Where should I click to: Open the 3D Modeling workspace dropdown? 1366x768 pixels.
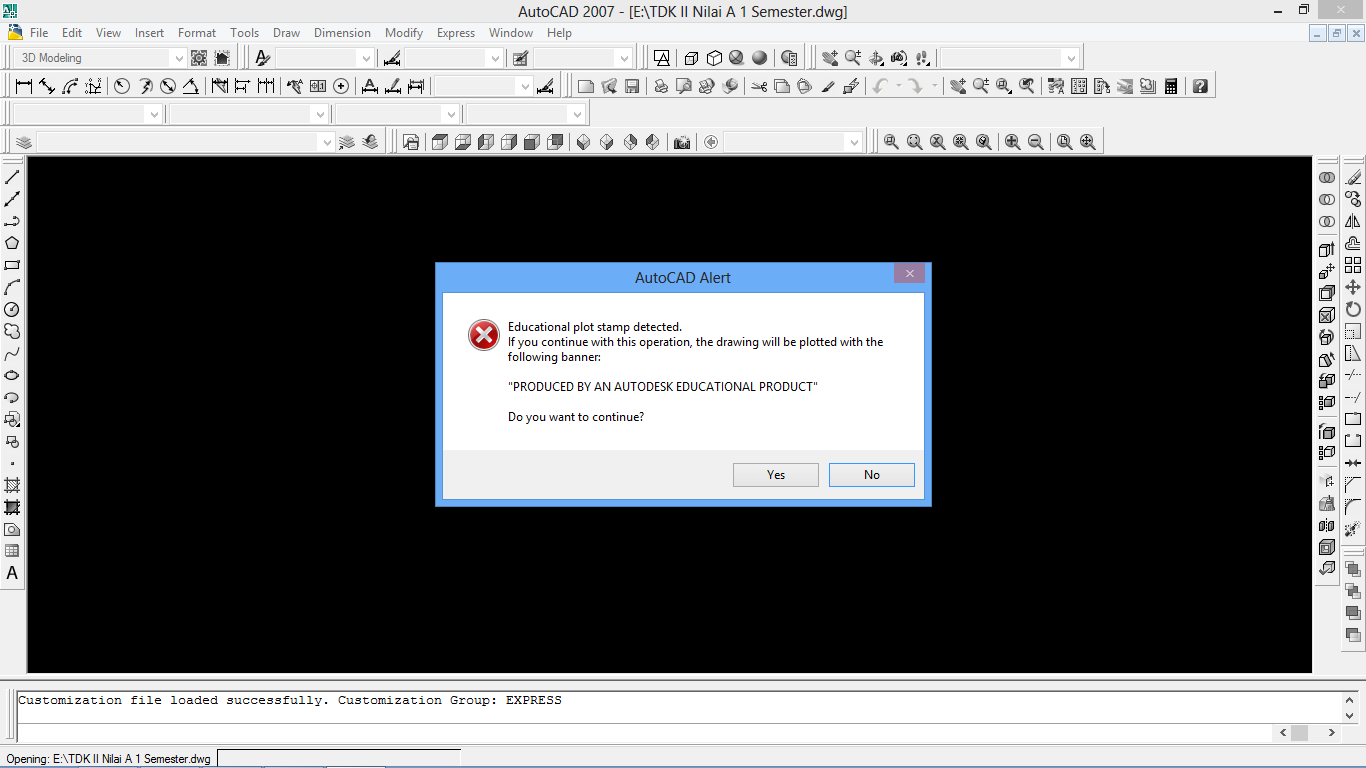pos(100,58)
